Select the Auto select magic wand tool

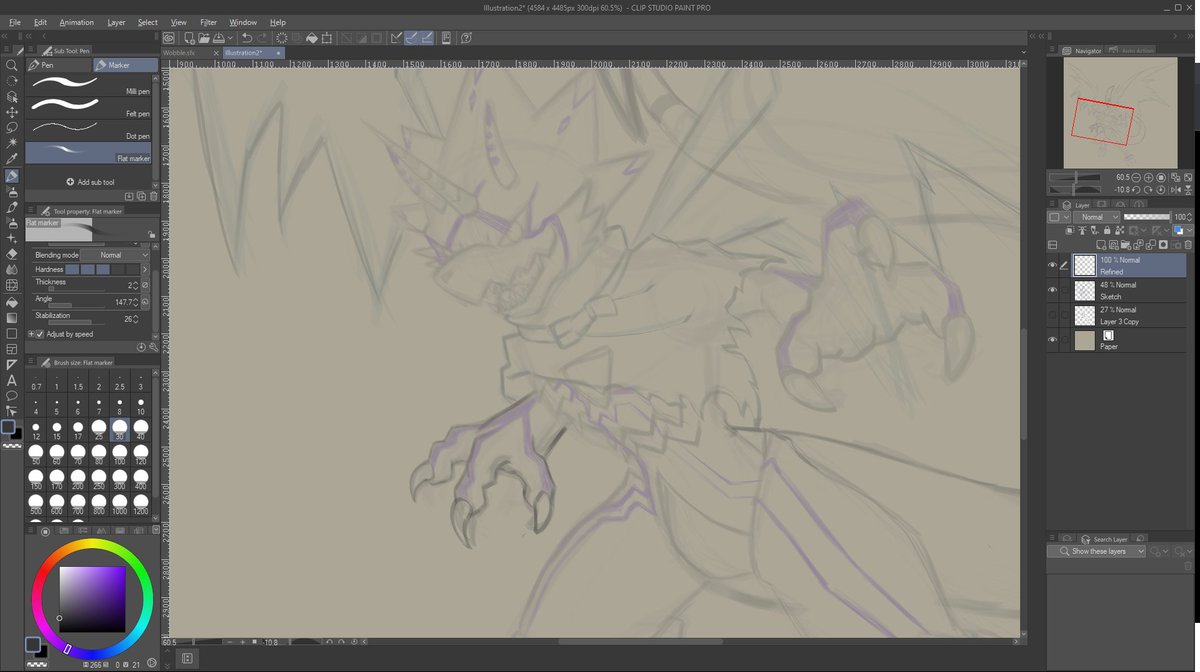pos(12,144)
